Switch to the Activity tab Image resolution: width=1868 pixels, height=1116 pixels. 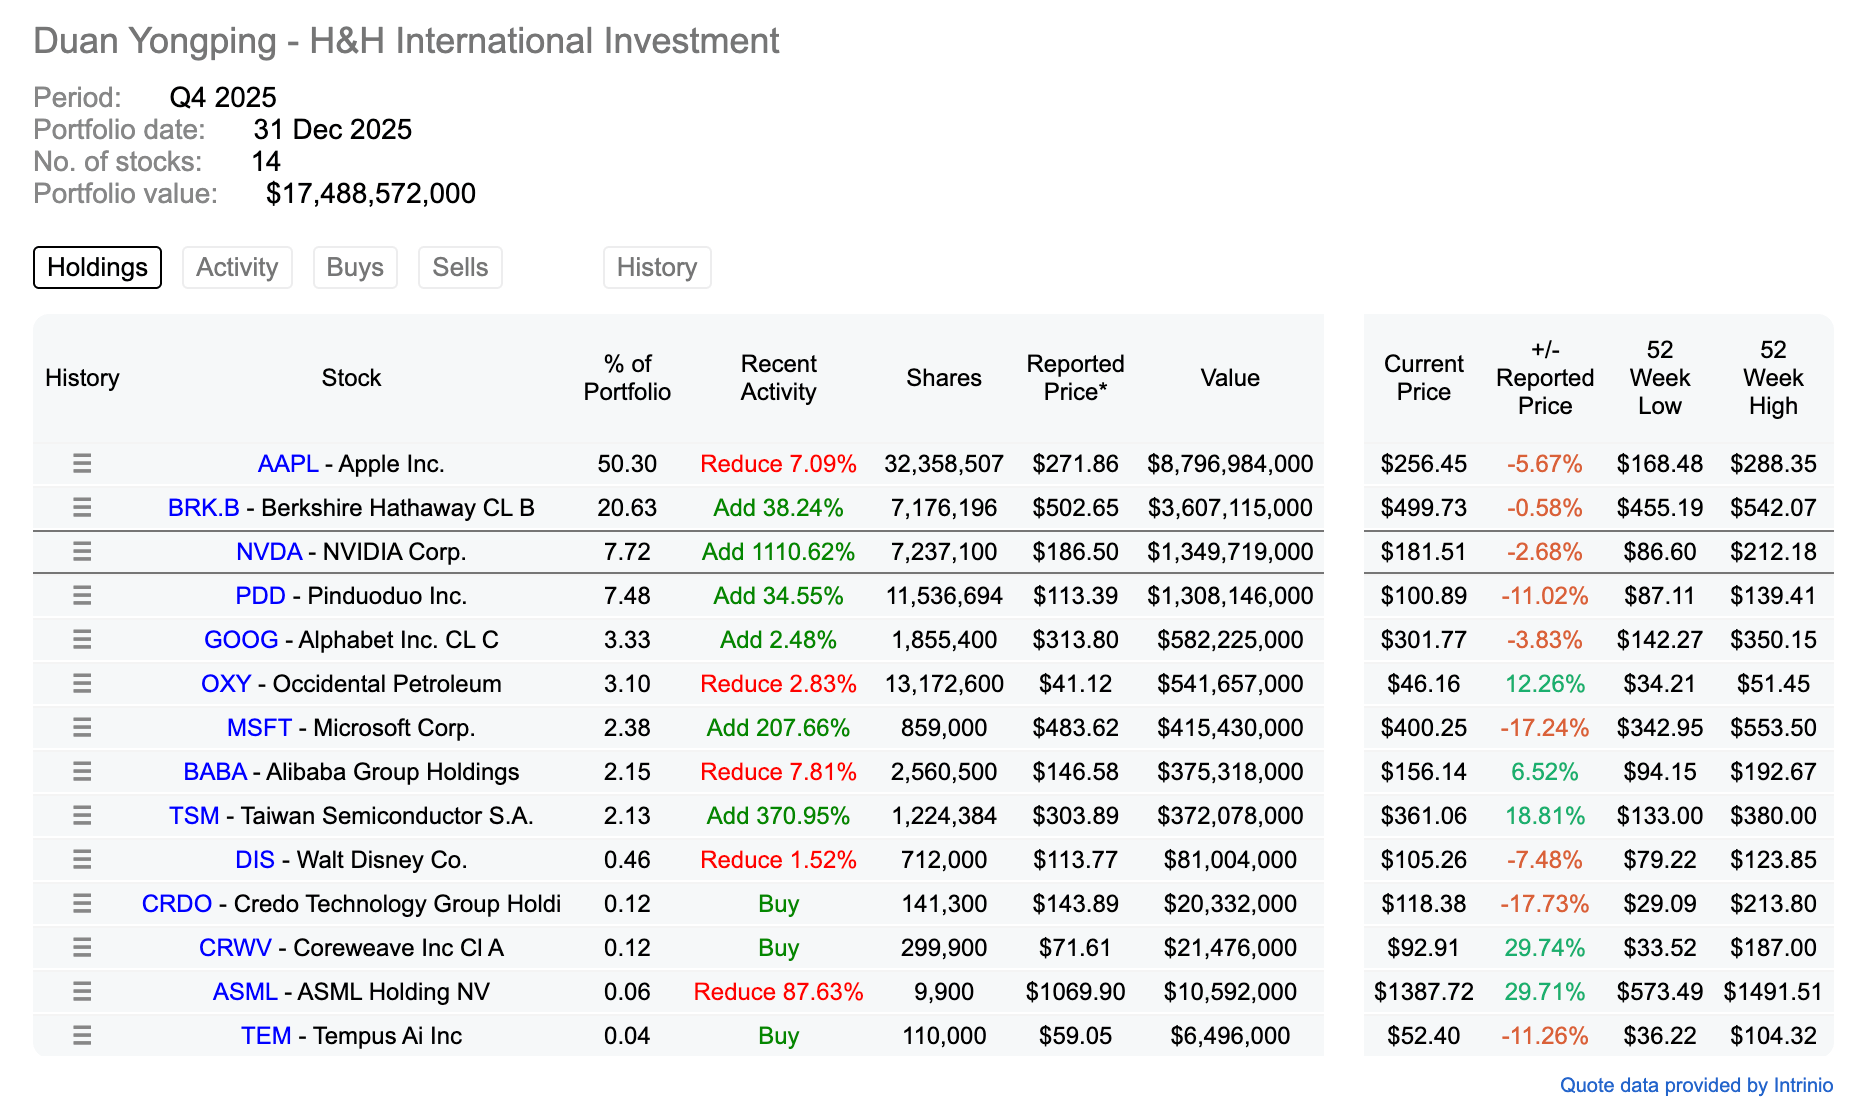click(x=237, y=268)
